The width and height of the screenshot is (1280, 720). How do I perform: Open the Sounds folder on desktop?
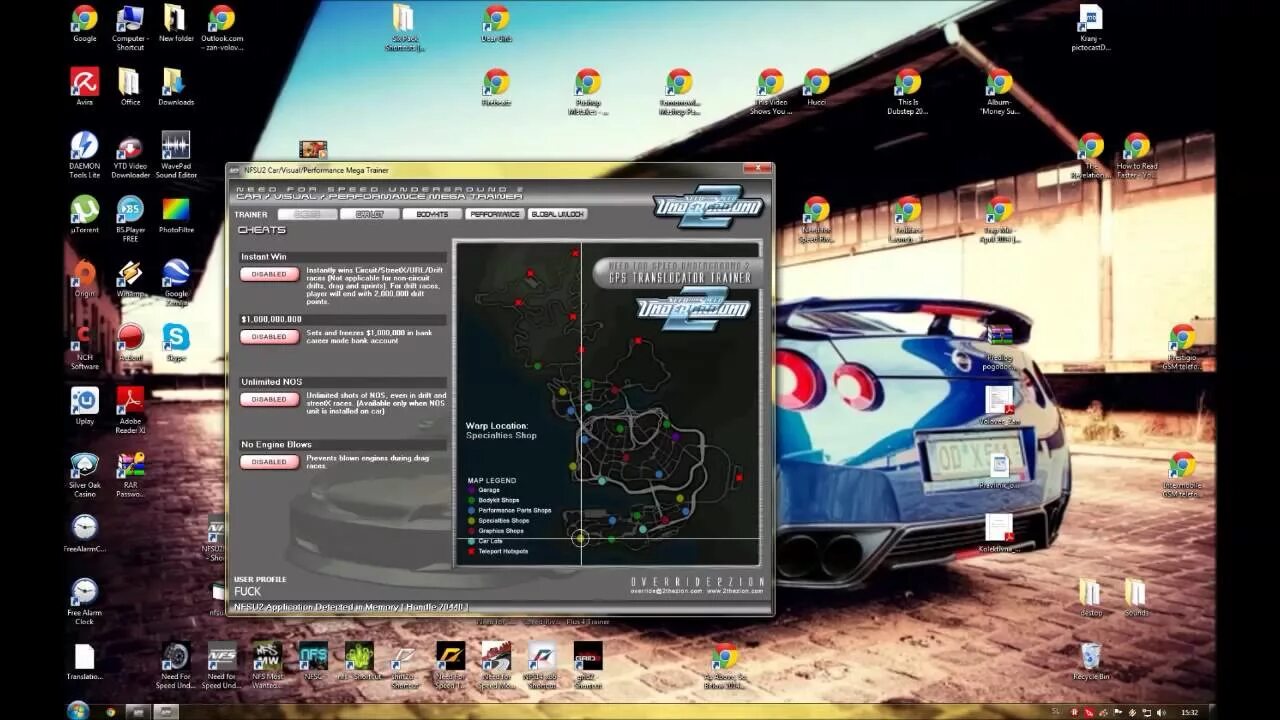1136,597
